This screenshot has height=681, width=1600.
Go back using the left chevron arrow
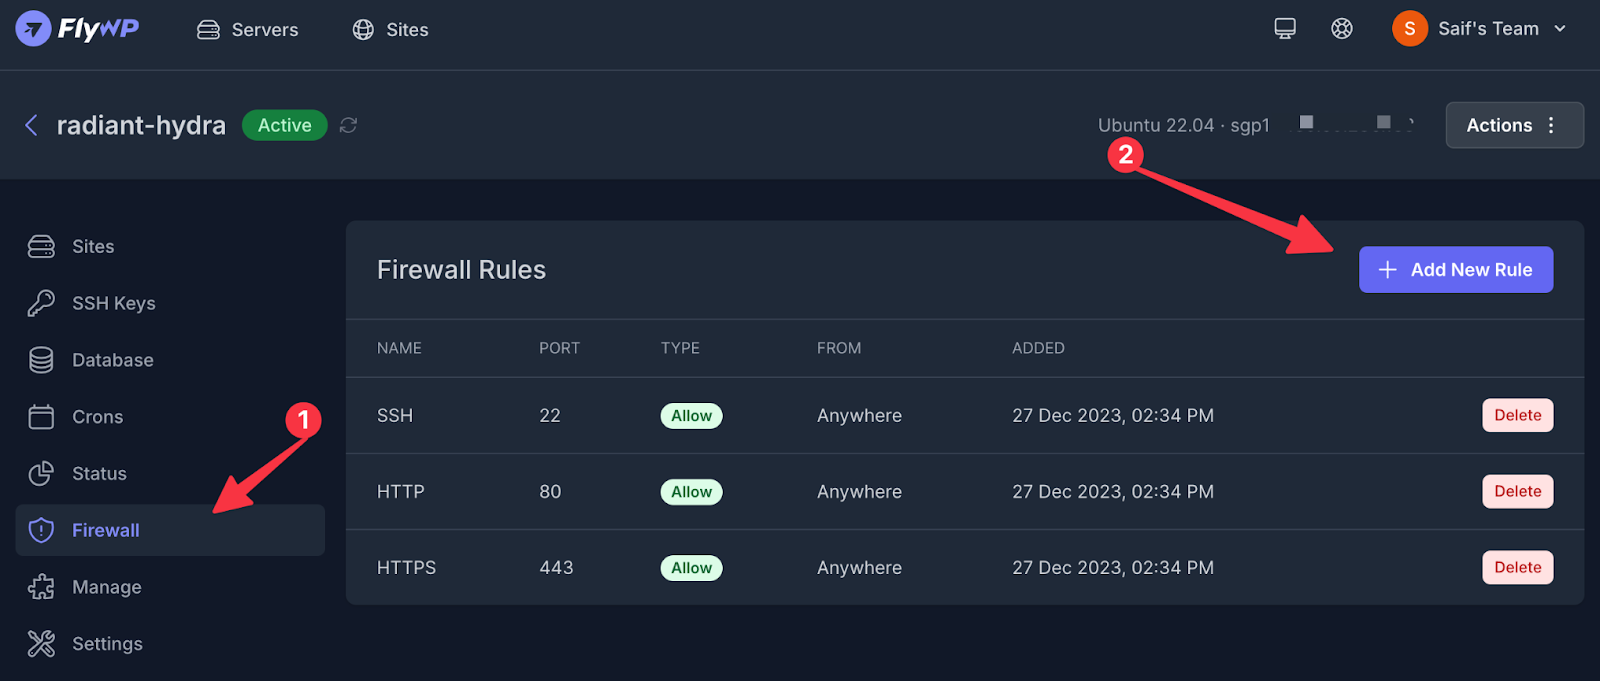(31, 125)
